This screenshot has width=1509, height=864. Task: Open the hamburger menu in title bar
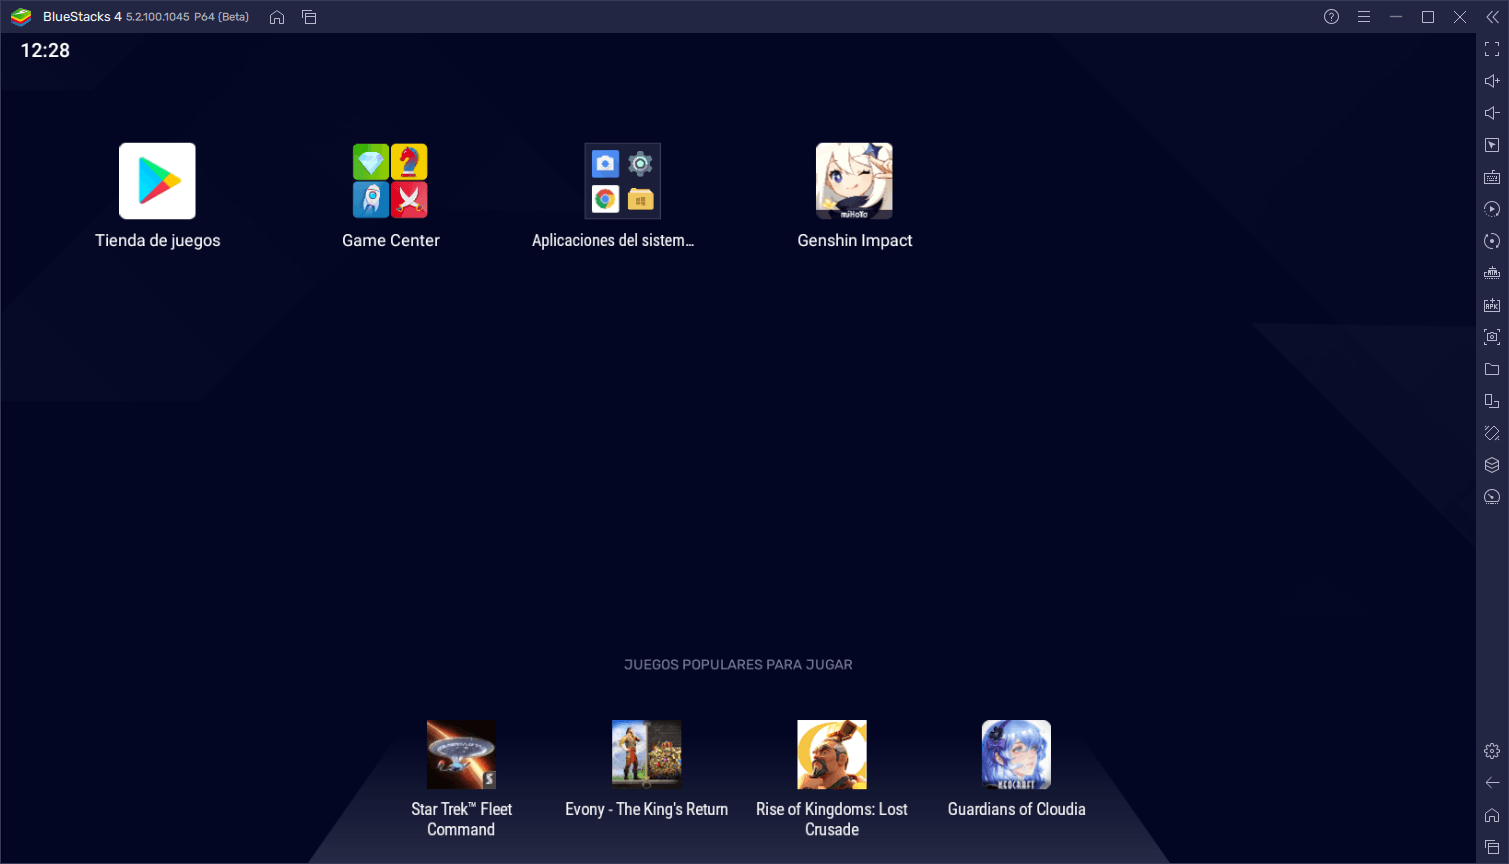click(1363, 17)
